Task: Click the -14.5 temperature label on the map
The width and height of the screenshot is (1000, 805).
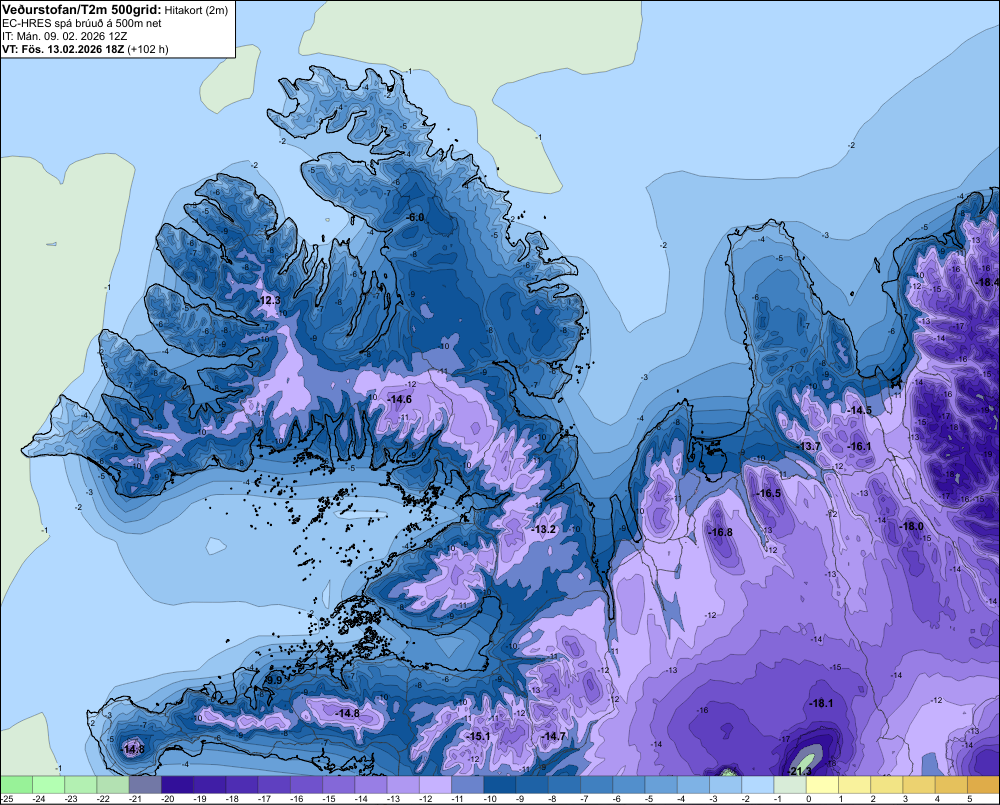Action: pyautogui.click(x=859, y=410)
